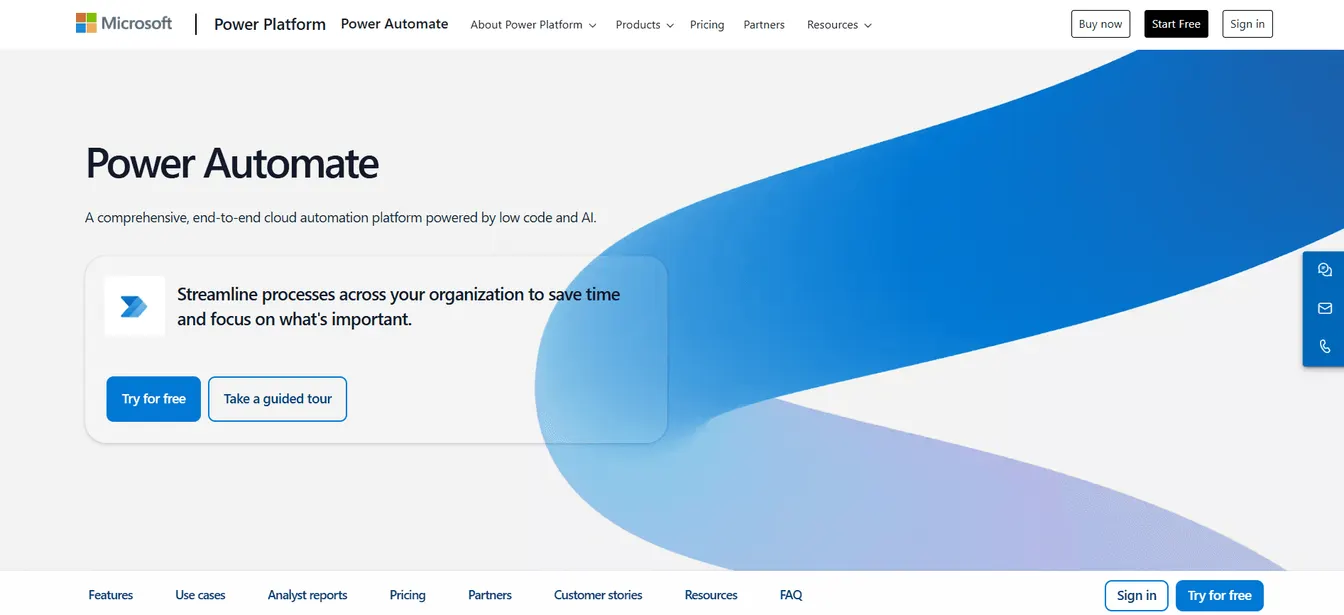
Task: Select Partners in the bottom section bar
Action: point(490,595)
